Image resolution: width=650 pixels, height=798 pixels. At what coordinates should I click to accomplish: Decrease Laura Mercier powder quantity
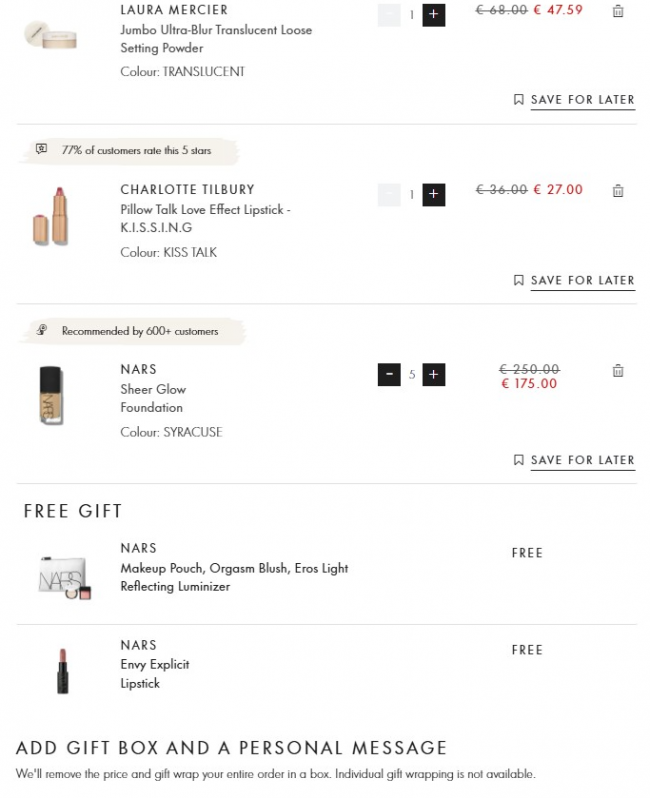(389, 14)
